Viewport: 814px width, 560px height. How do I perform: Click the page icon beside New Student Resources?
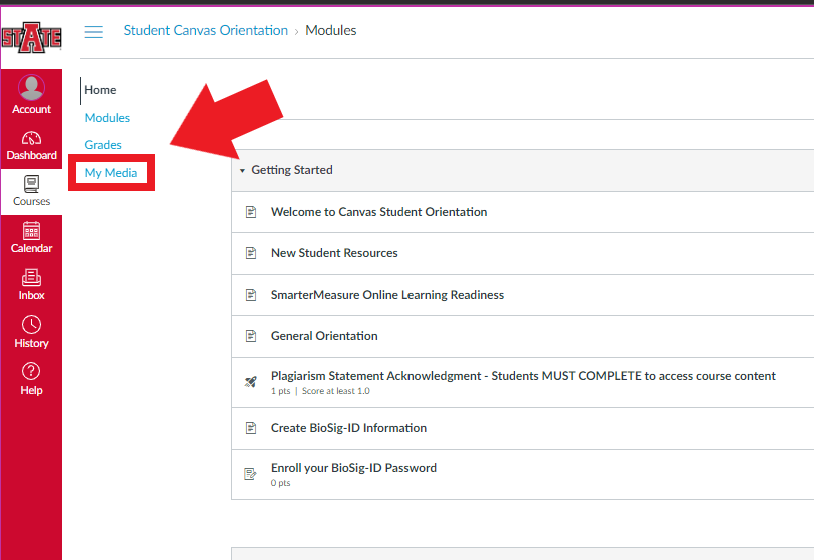point(251,253)
